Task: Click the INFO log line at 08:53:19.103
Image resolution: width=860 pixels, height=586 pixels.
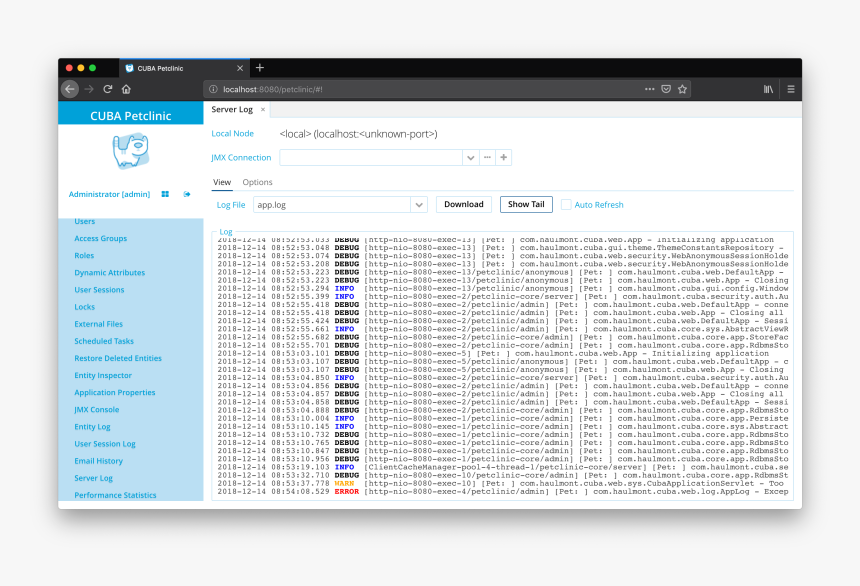Action: pyautogui.click(x=502, y=467)
